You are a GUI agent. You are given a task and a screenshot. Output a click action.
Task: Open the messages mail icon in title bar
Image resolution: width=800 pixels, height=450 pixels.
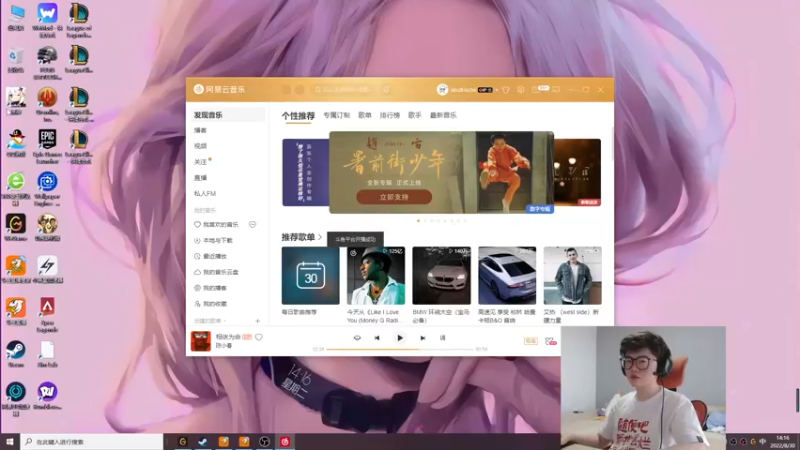click(x=535, y=90)
